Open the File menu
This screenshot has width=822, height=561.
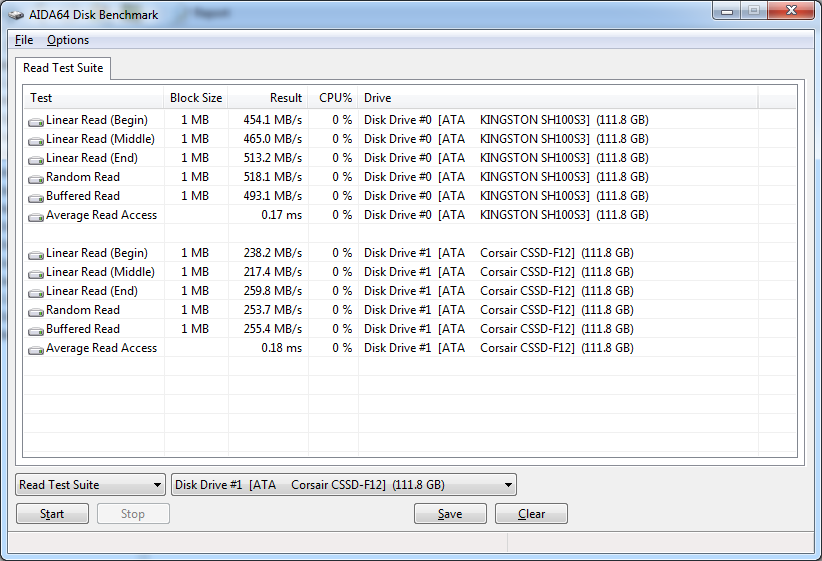click(x=24, y=40)
